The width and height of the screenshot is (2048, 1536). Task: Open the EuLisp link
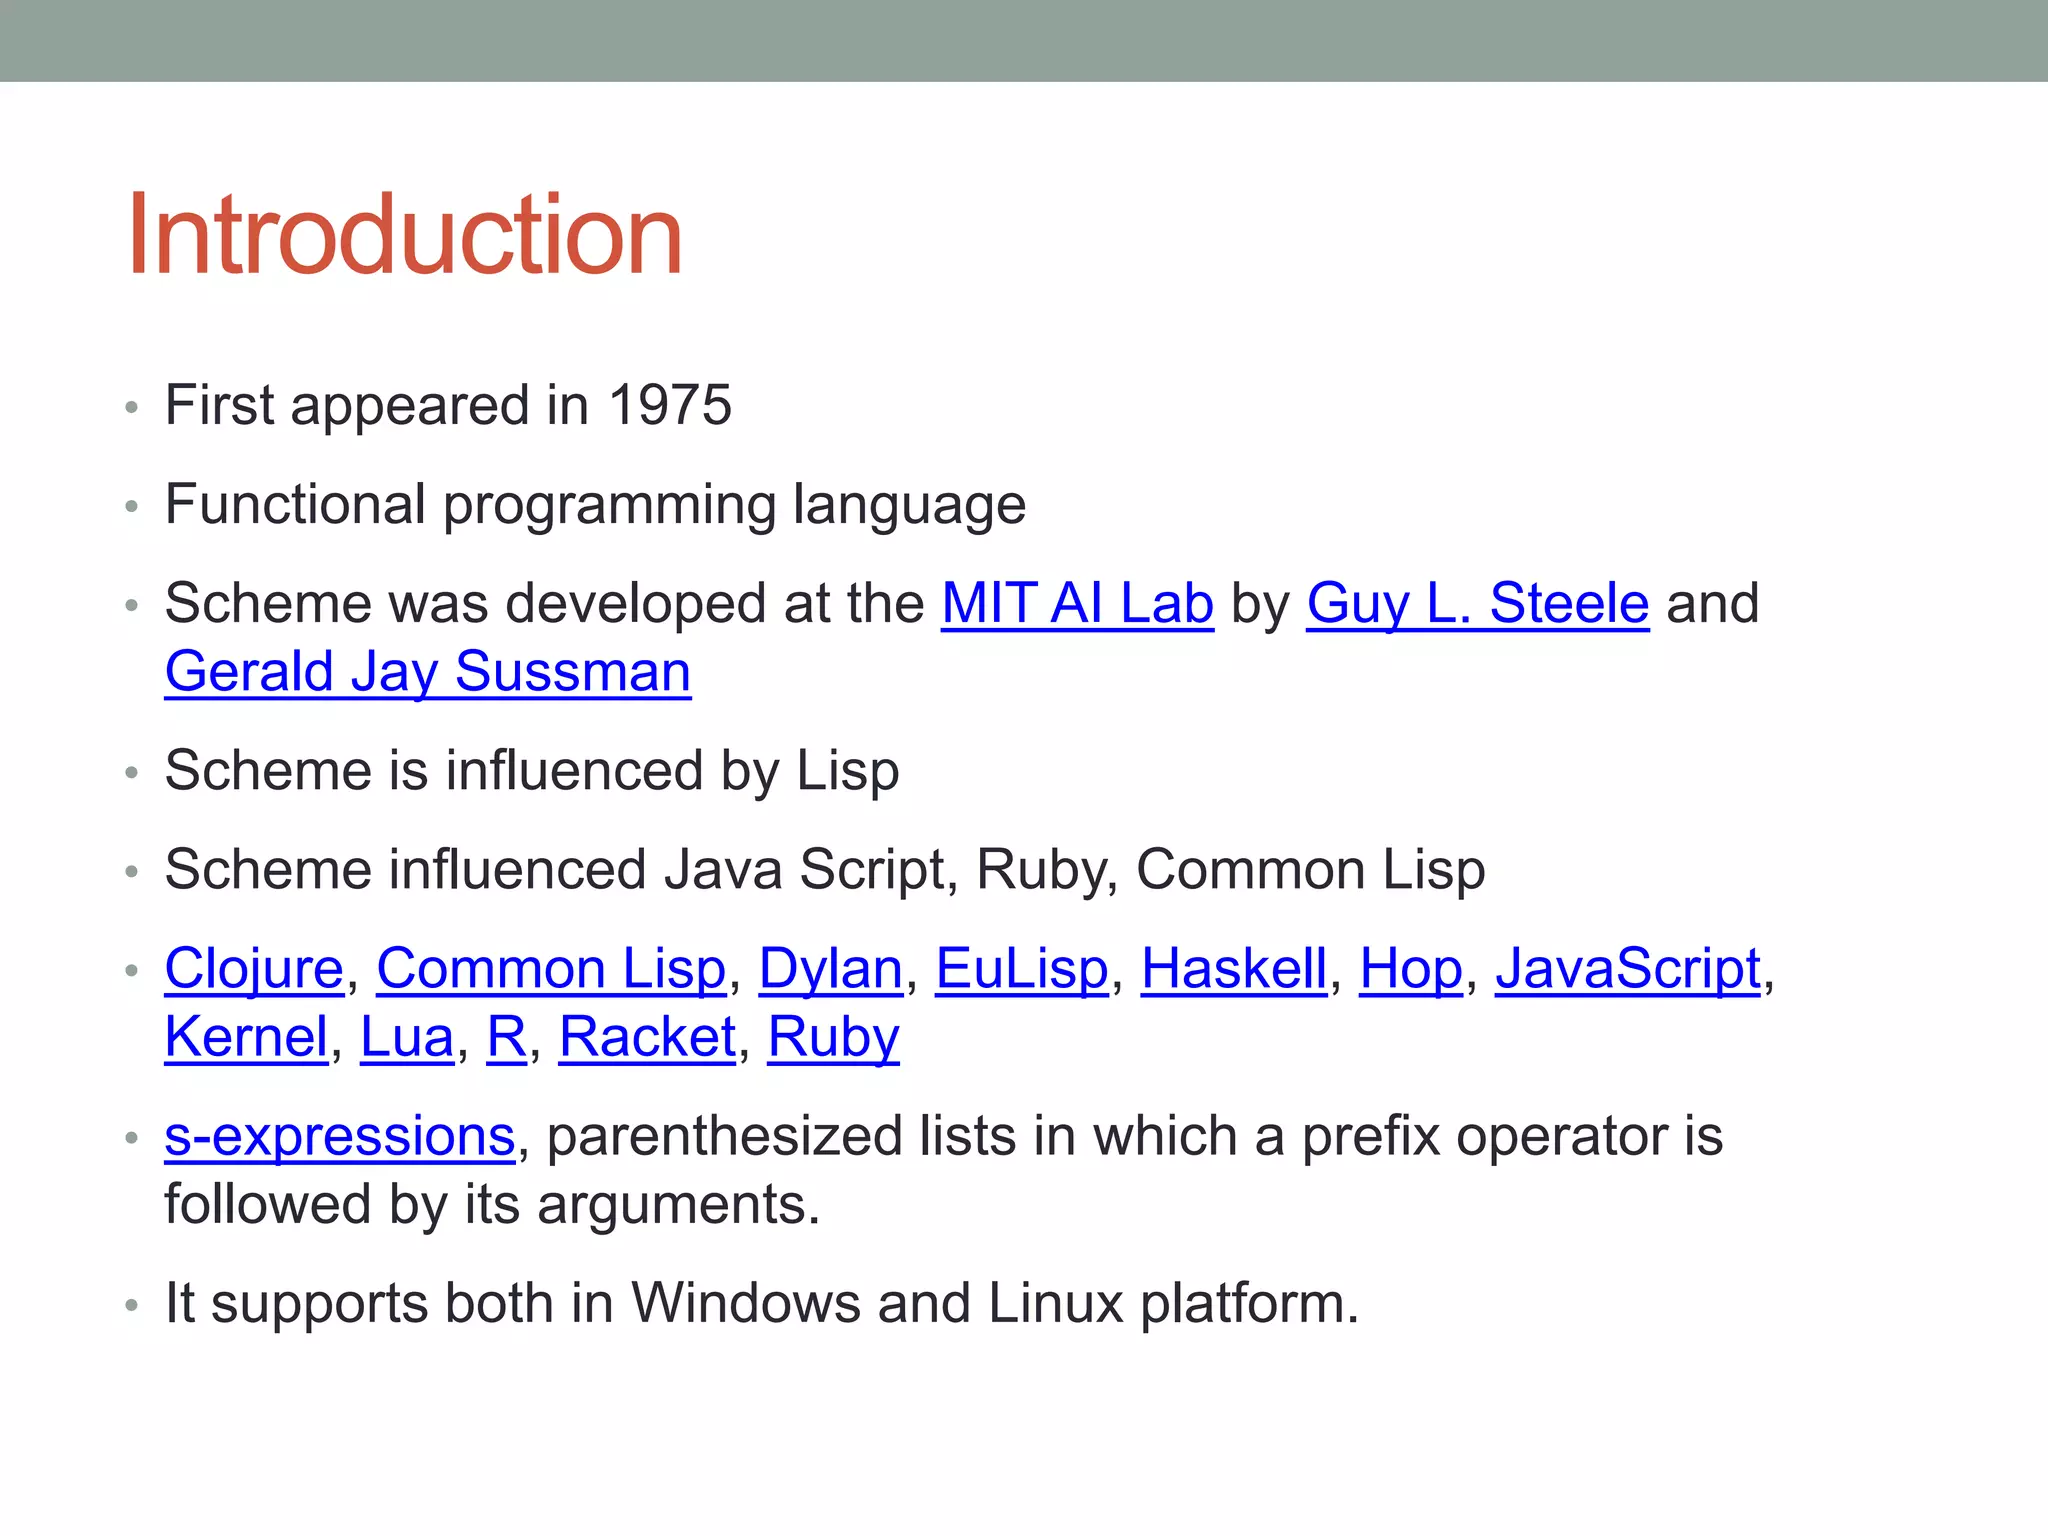coord(1022,970)
